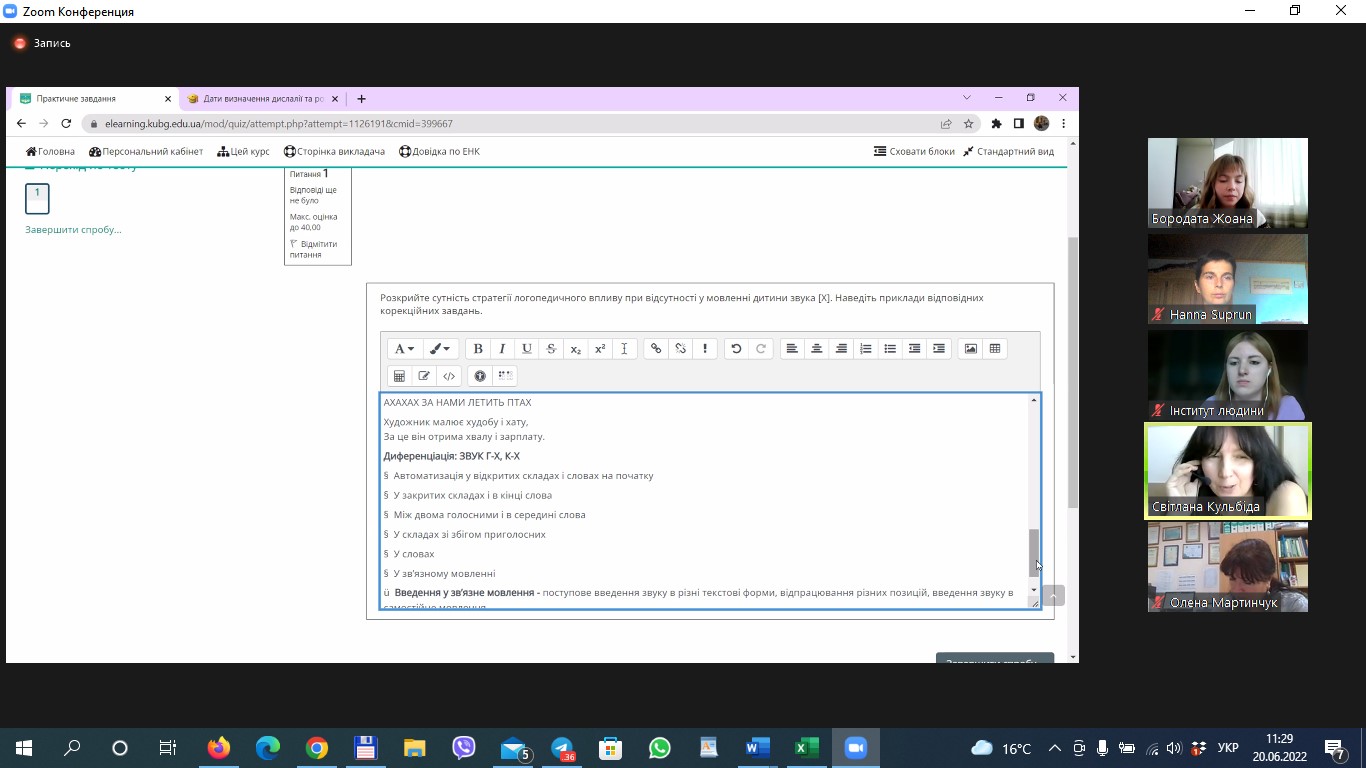Click the answer editor's vertical scrollbar thumb
Image resolution: width=1366 pixels, height=768 pixels.
[x=1034, y=552]
